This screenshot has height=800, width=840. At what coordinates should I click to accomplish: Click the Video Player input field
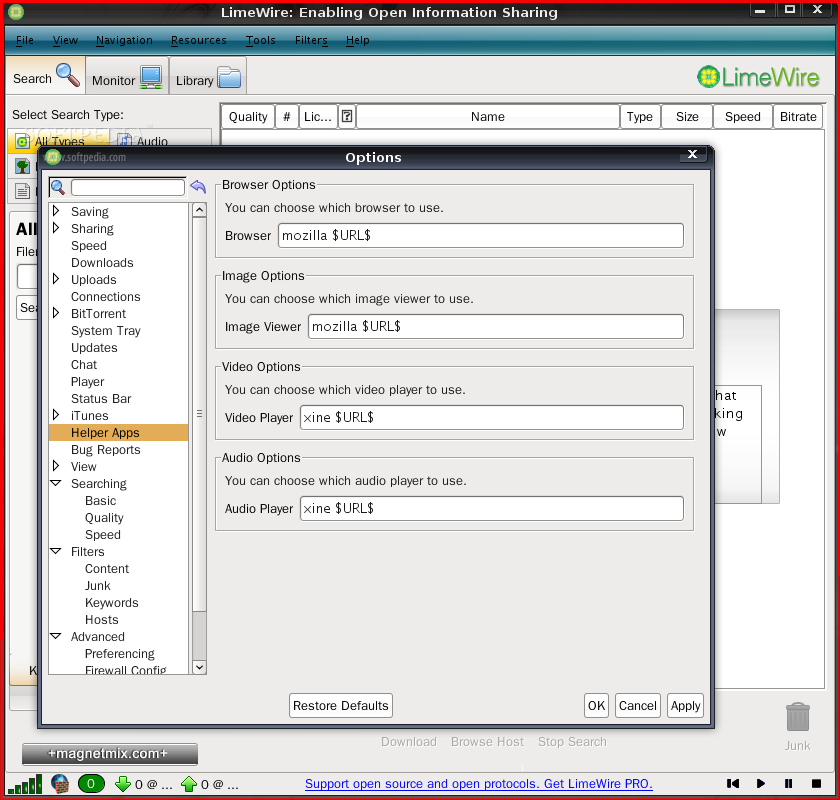coord(492,418)
